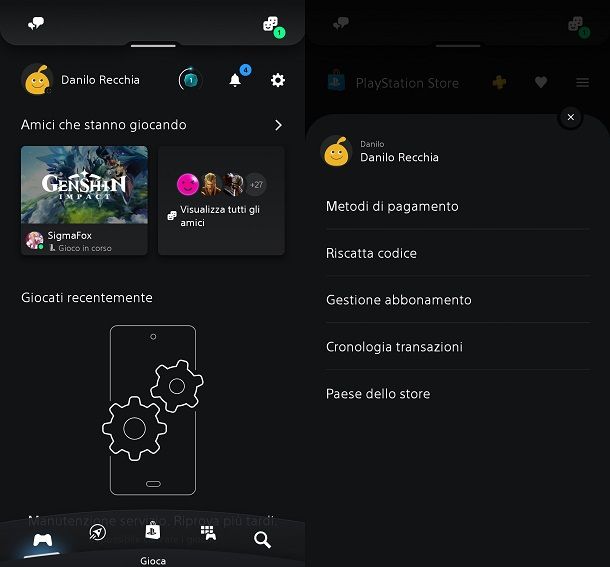Click the Giocati recentemente heading
Viewport: 610px width, 567px height.
pos(87,298)
